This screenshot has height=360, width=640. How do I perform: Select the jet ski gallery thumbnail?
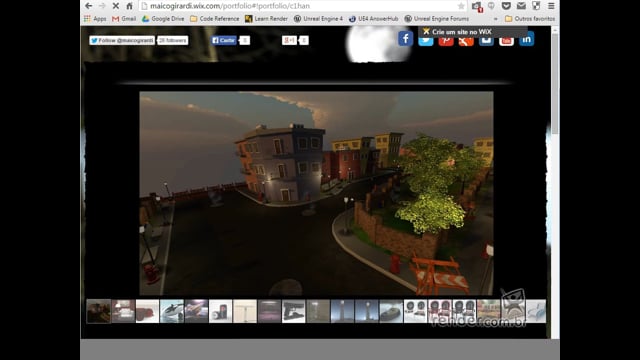(x=172, y=311)
